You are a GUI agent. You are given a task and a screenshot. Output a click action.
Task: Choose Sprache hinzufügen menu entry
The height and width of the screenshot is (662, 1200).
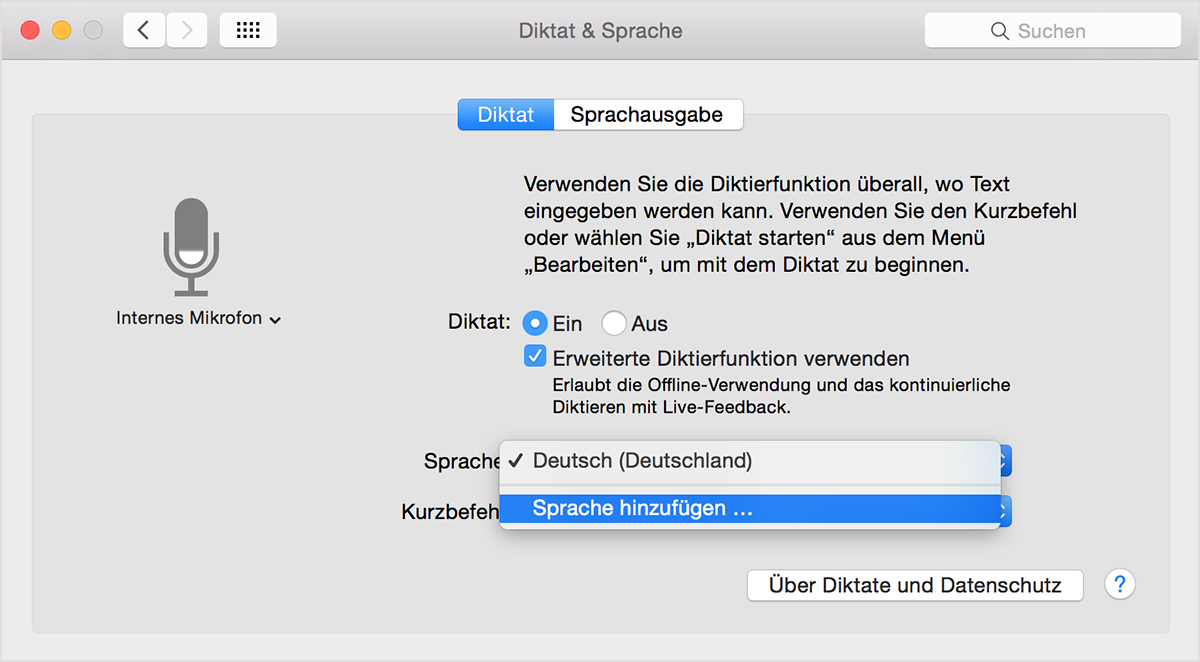642,509
